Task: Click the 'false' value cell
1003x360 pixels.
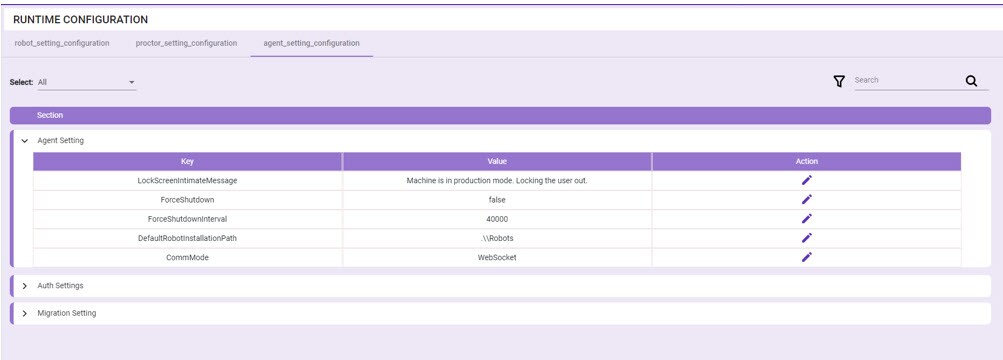Action: click(497, 200)
